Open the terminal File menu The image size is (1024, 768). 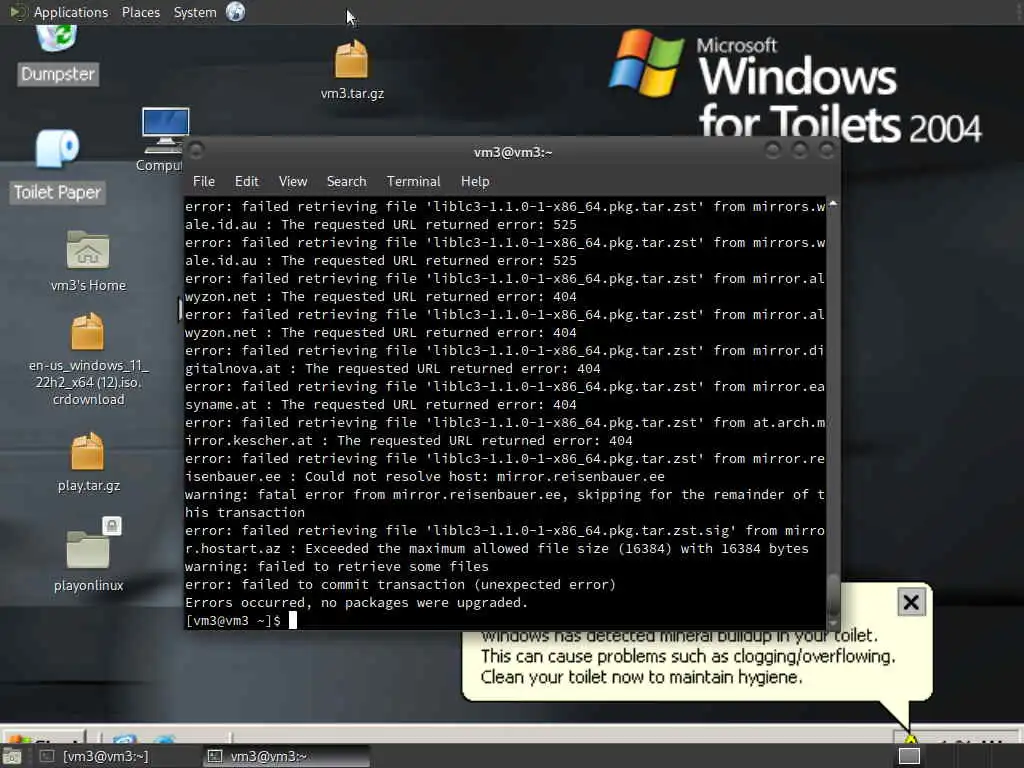pos(204,182)
